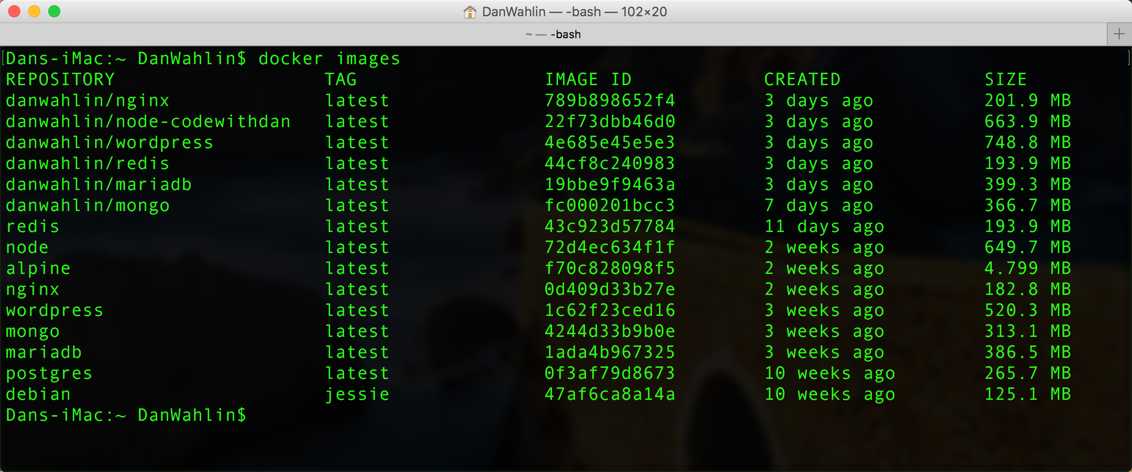The image size is (1132, 472).
Task: Click the 663.9 MB size value
Action: pos(1028,121)
